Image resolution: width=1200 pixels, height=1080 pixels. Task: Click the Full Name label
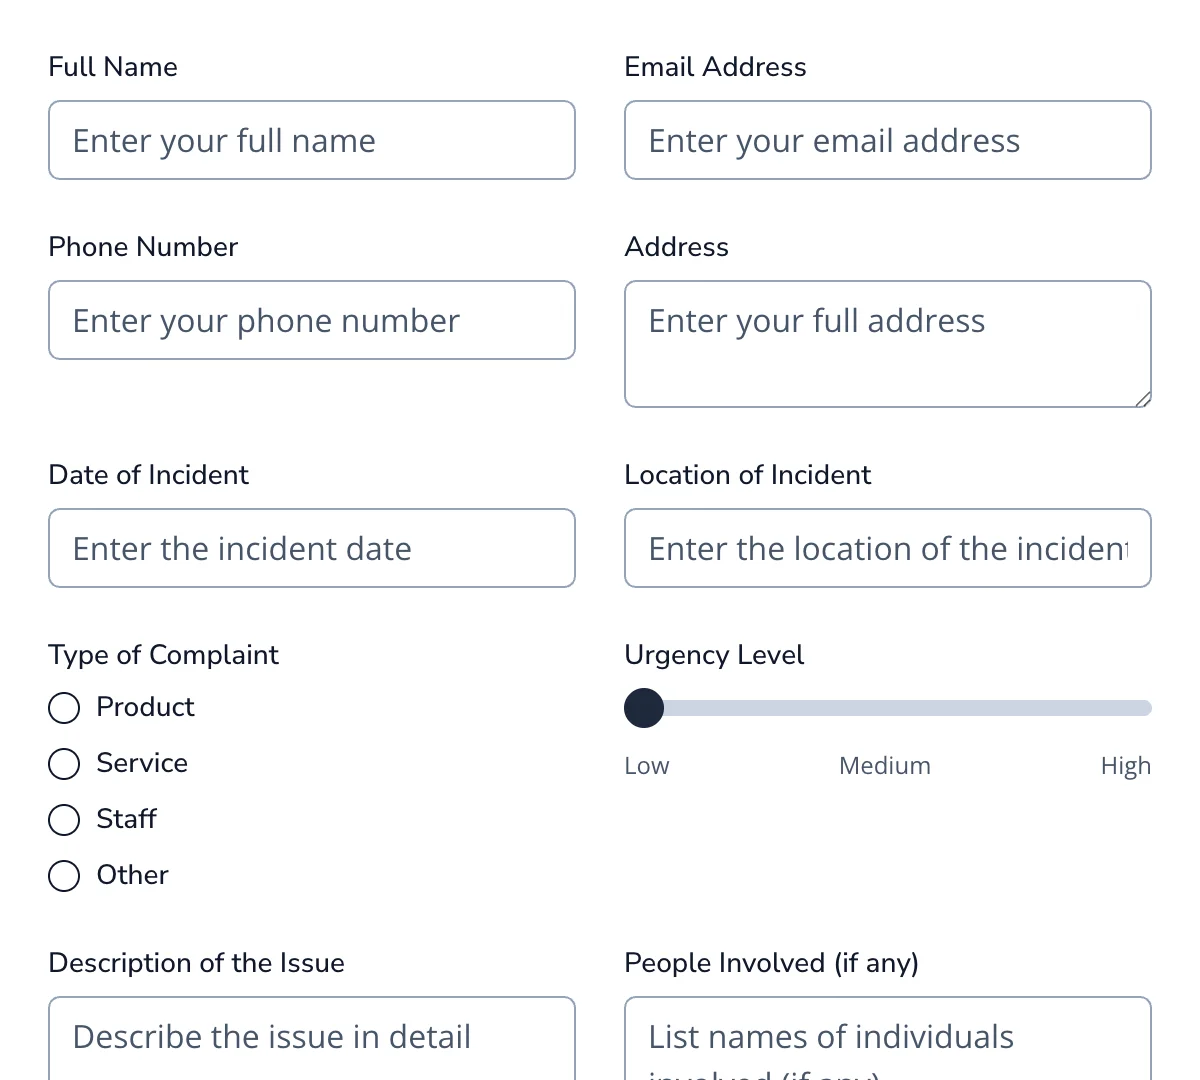112,67
